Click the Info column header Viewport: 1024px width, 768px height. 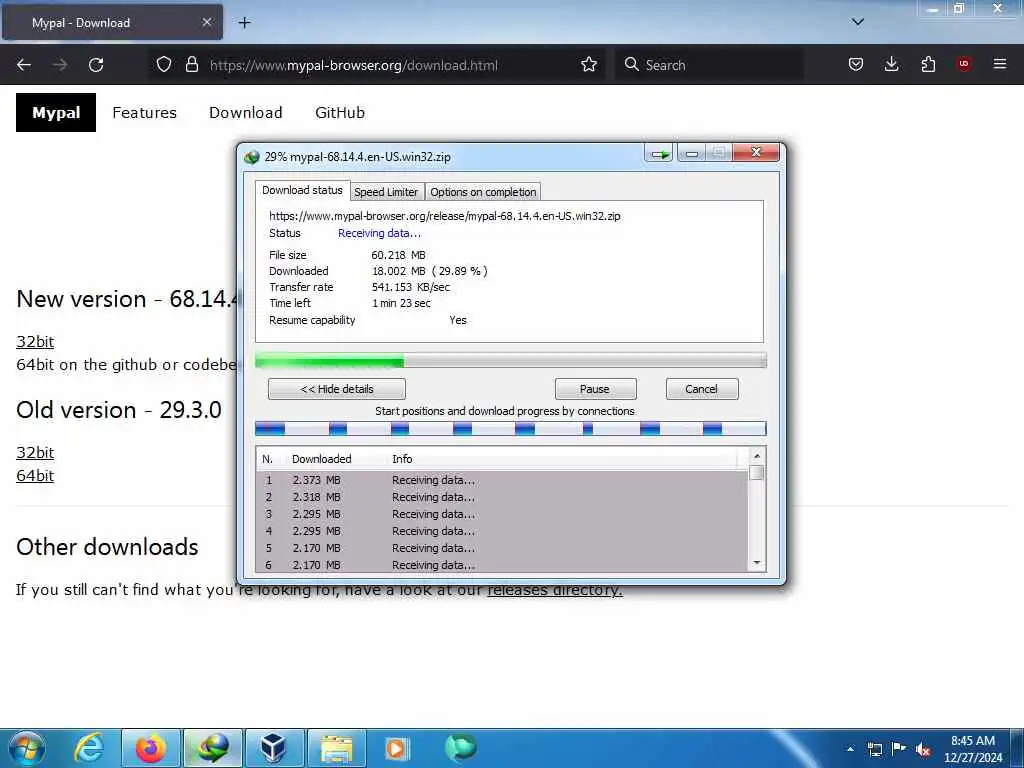coord(402,459)
